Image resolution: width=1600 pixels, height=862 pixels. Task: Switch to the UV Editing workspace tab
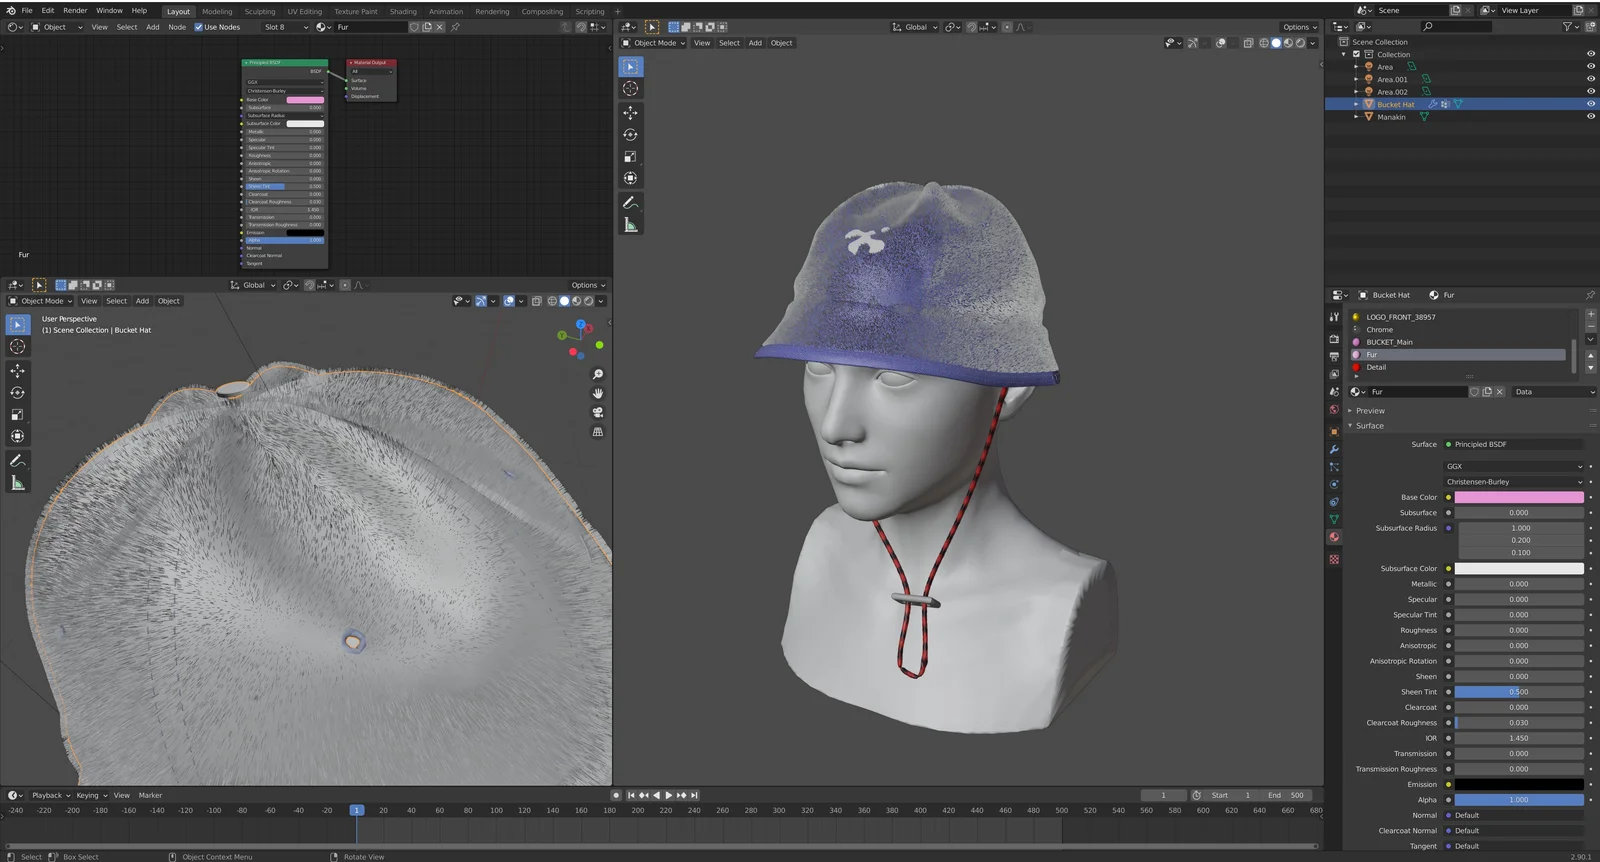coord(305,12)
